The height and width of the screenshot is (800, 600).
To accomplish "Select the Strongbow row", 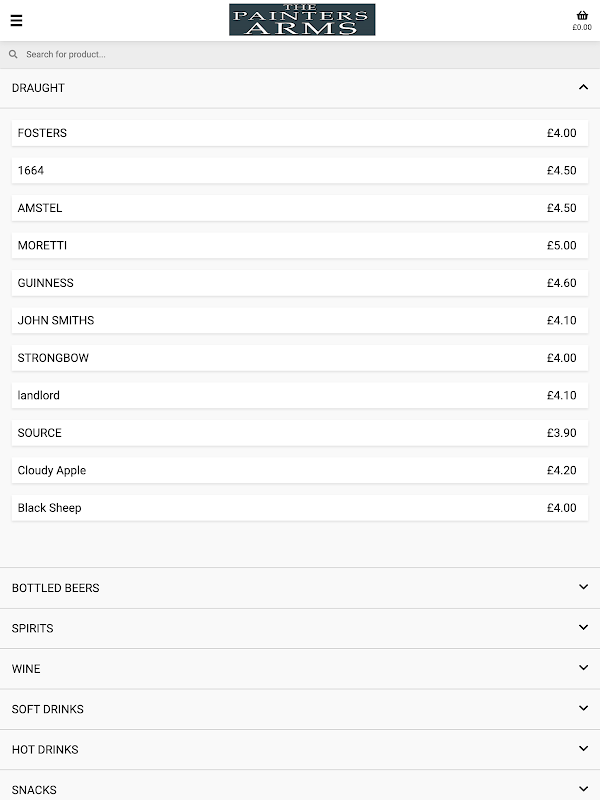I will [300, 358].
